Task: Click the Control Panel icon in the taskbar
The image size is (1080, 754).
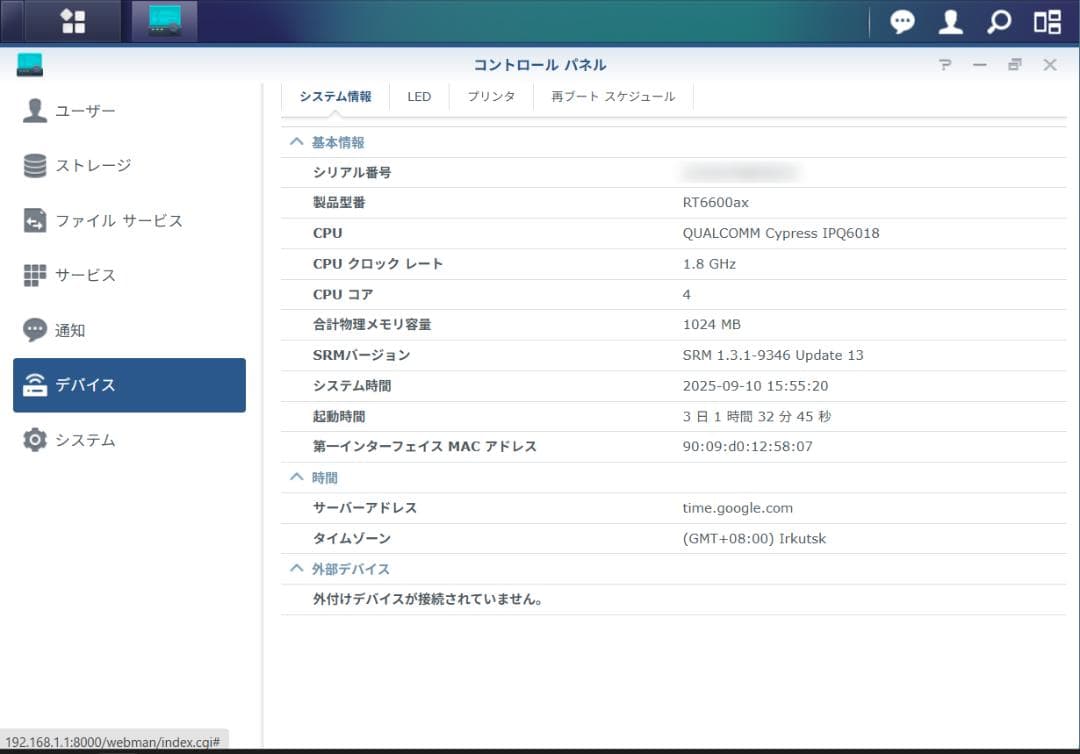Action: click(163, 21)
